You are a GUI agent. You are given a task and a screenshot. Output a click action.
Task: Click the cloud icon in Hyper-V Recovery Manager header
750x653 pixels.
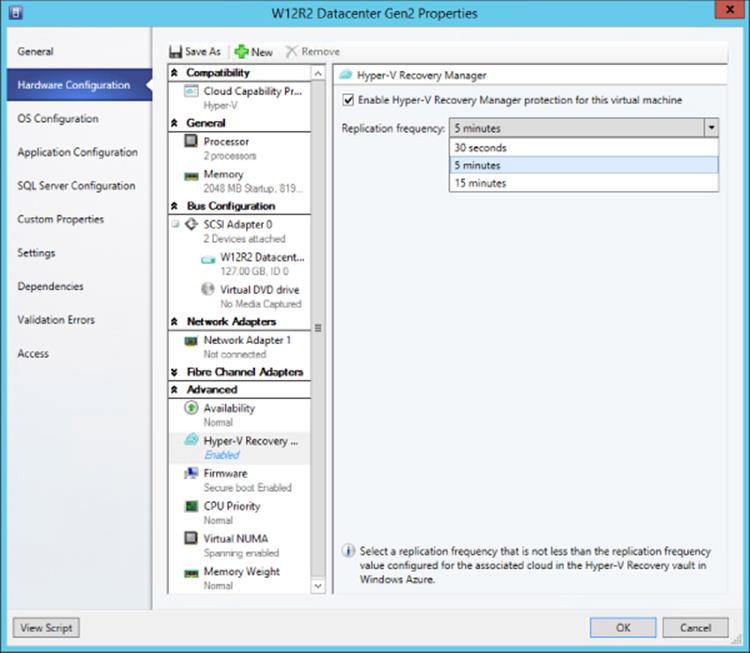pyautogui.click(x=346, y=75)
